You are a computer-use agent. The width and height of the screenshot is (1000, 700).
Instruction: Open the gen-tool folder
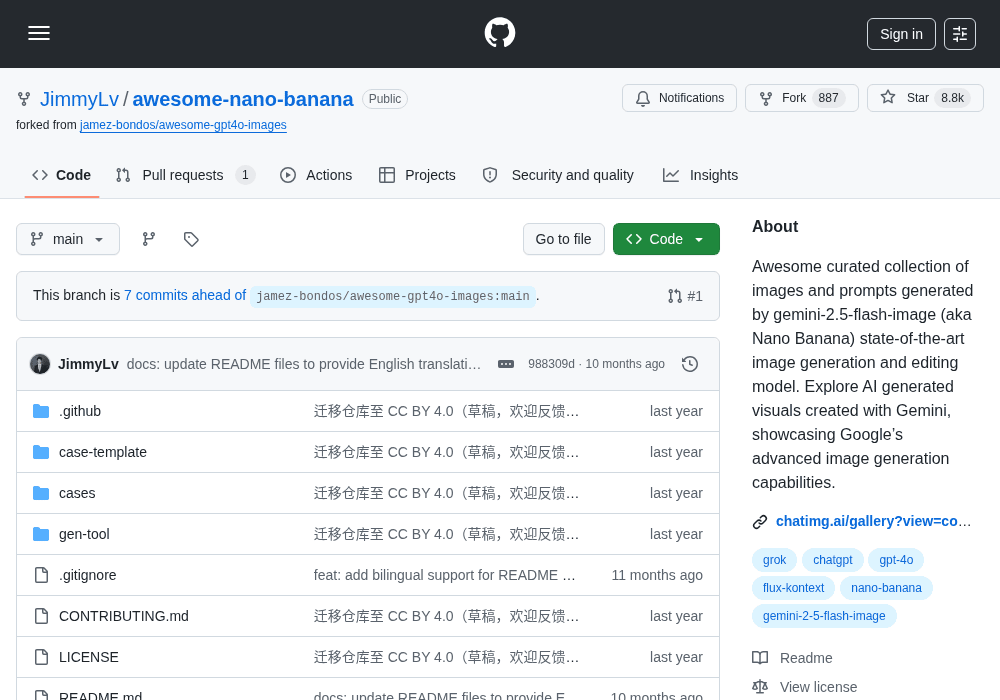click(84, 534)
